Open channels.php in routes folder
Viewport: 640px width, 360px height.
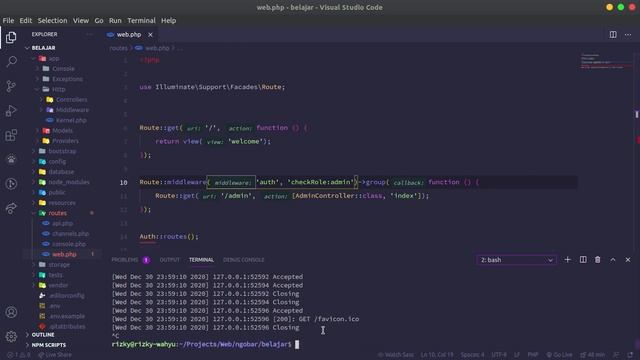click(x=70, y=234)
